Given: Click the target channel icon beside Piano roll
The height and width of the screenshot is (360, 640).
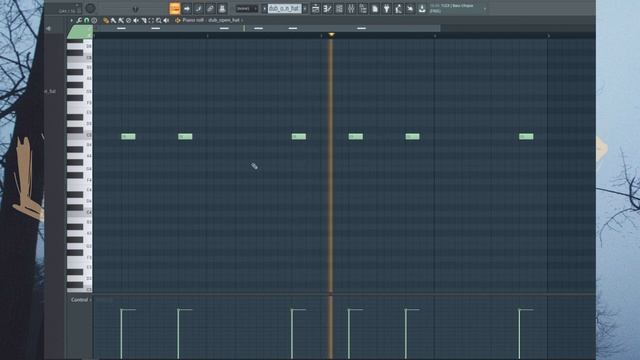Looking at the screenshot, I should (x=178, y=20).
